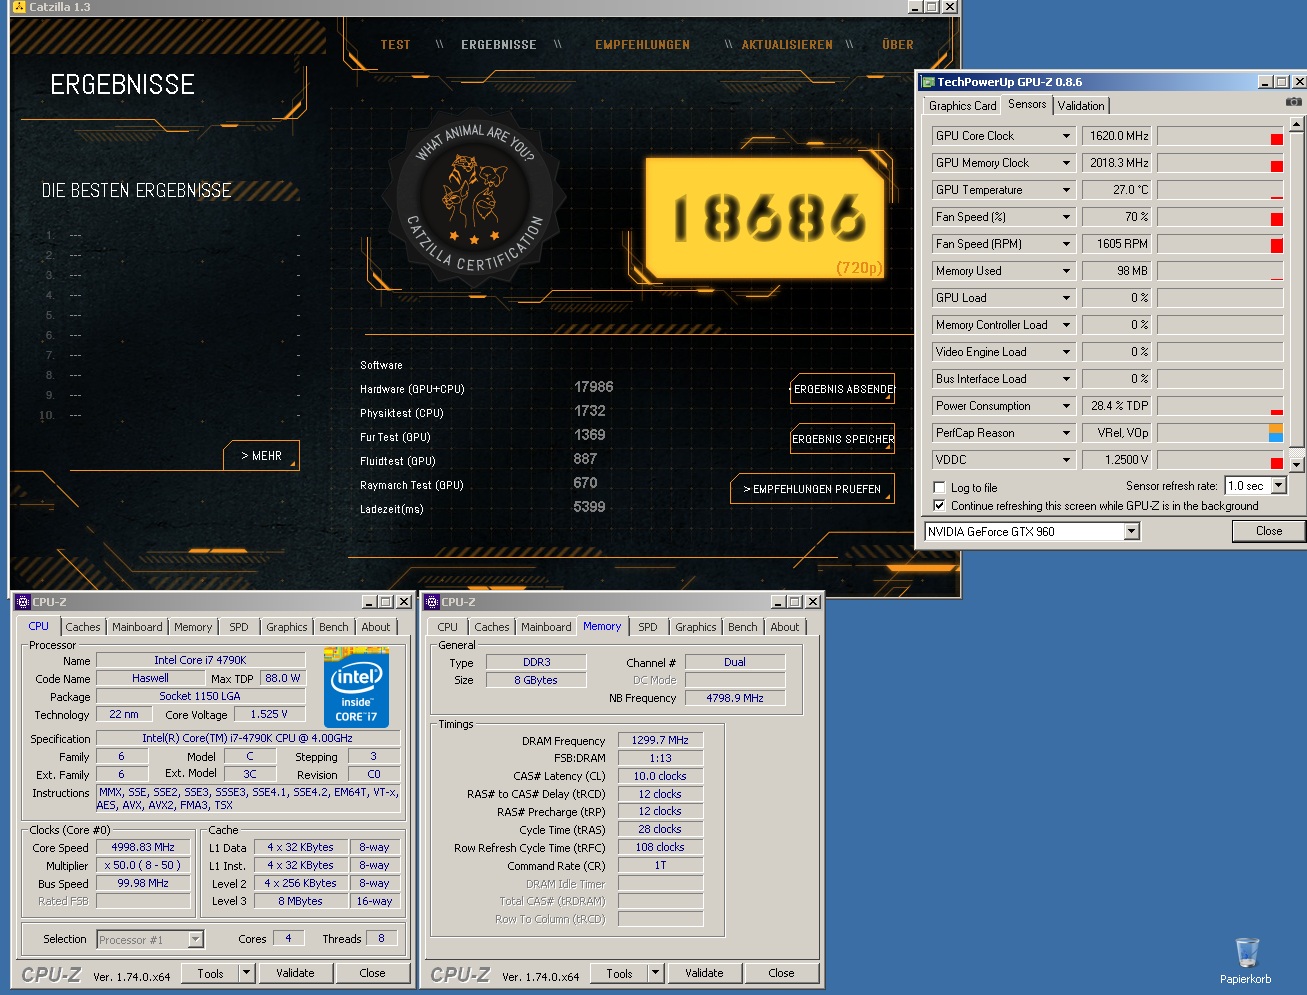This screenshot has height=995, width=1307.
Task: Click the NB Frequency 4798.9 MHz value
Action: (735, 698)
